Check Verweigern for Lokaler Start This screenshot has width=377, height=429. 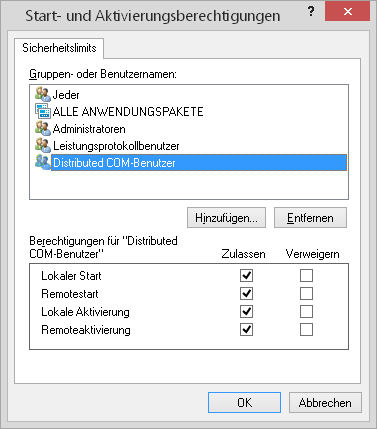pos(306,276)
